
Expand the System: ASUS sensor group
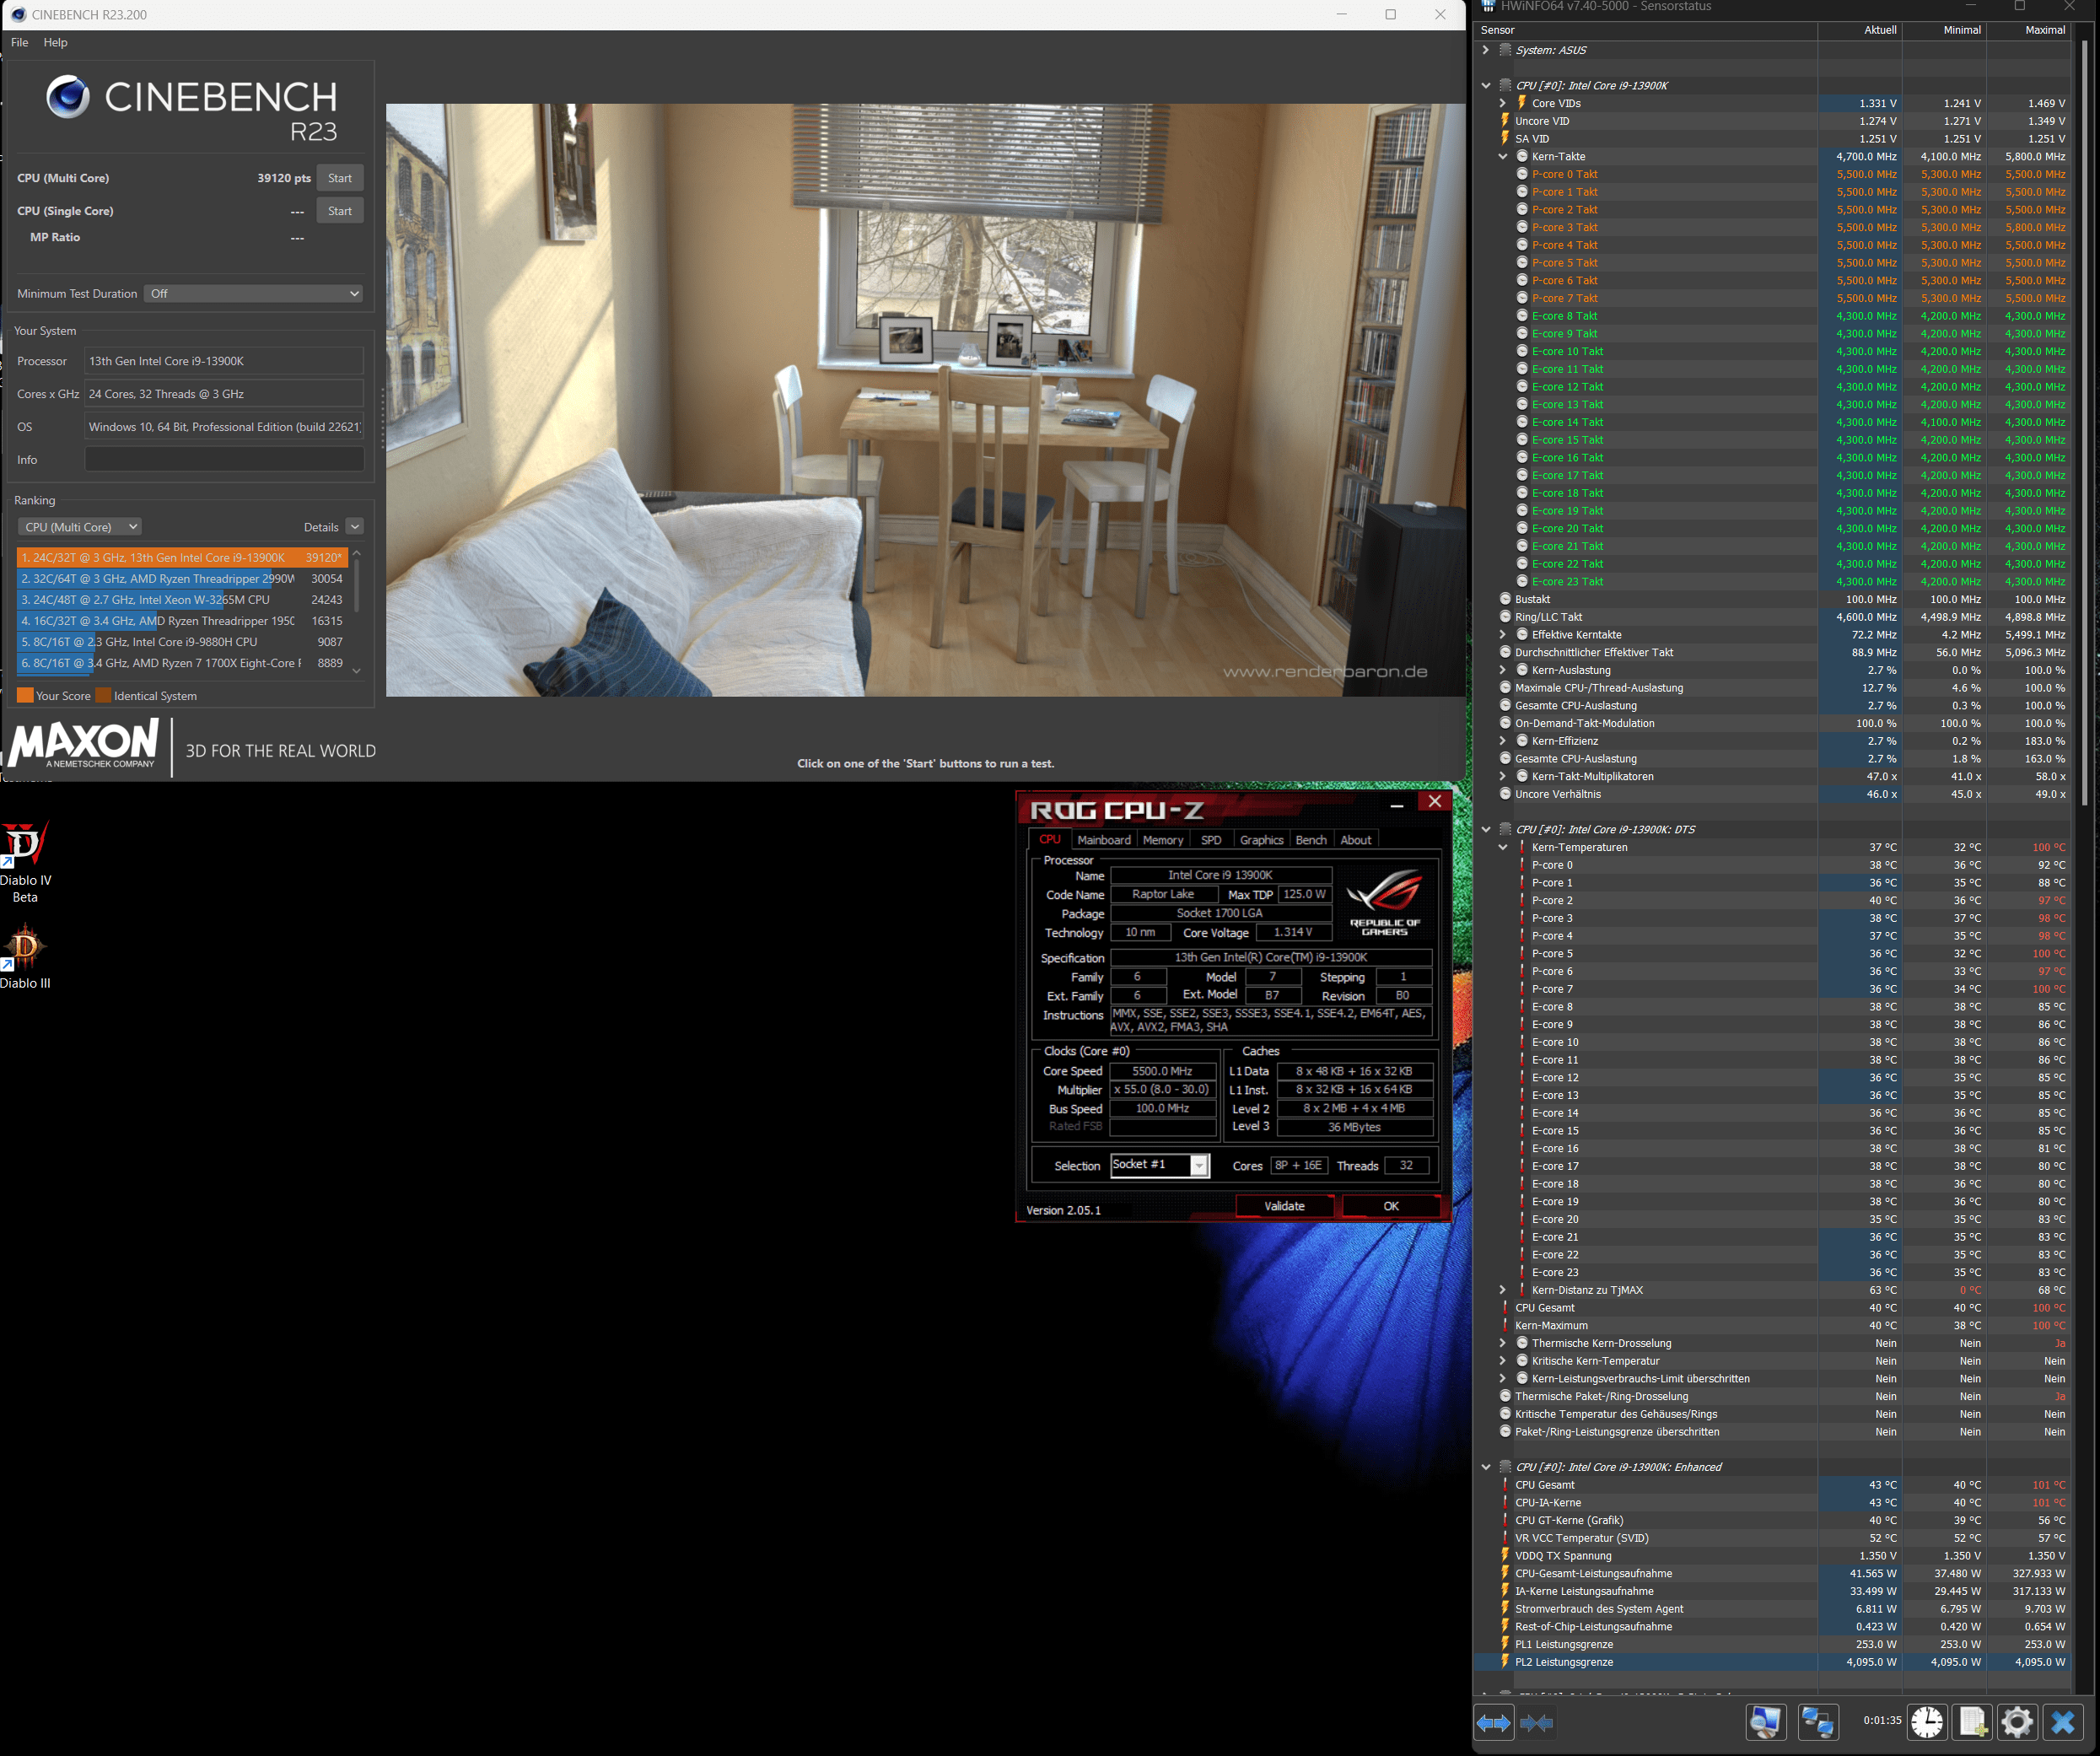tap(1486, 50)
